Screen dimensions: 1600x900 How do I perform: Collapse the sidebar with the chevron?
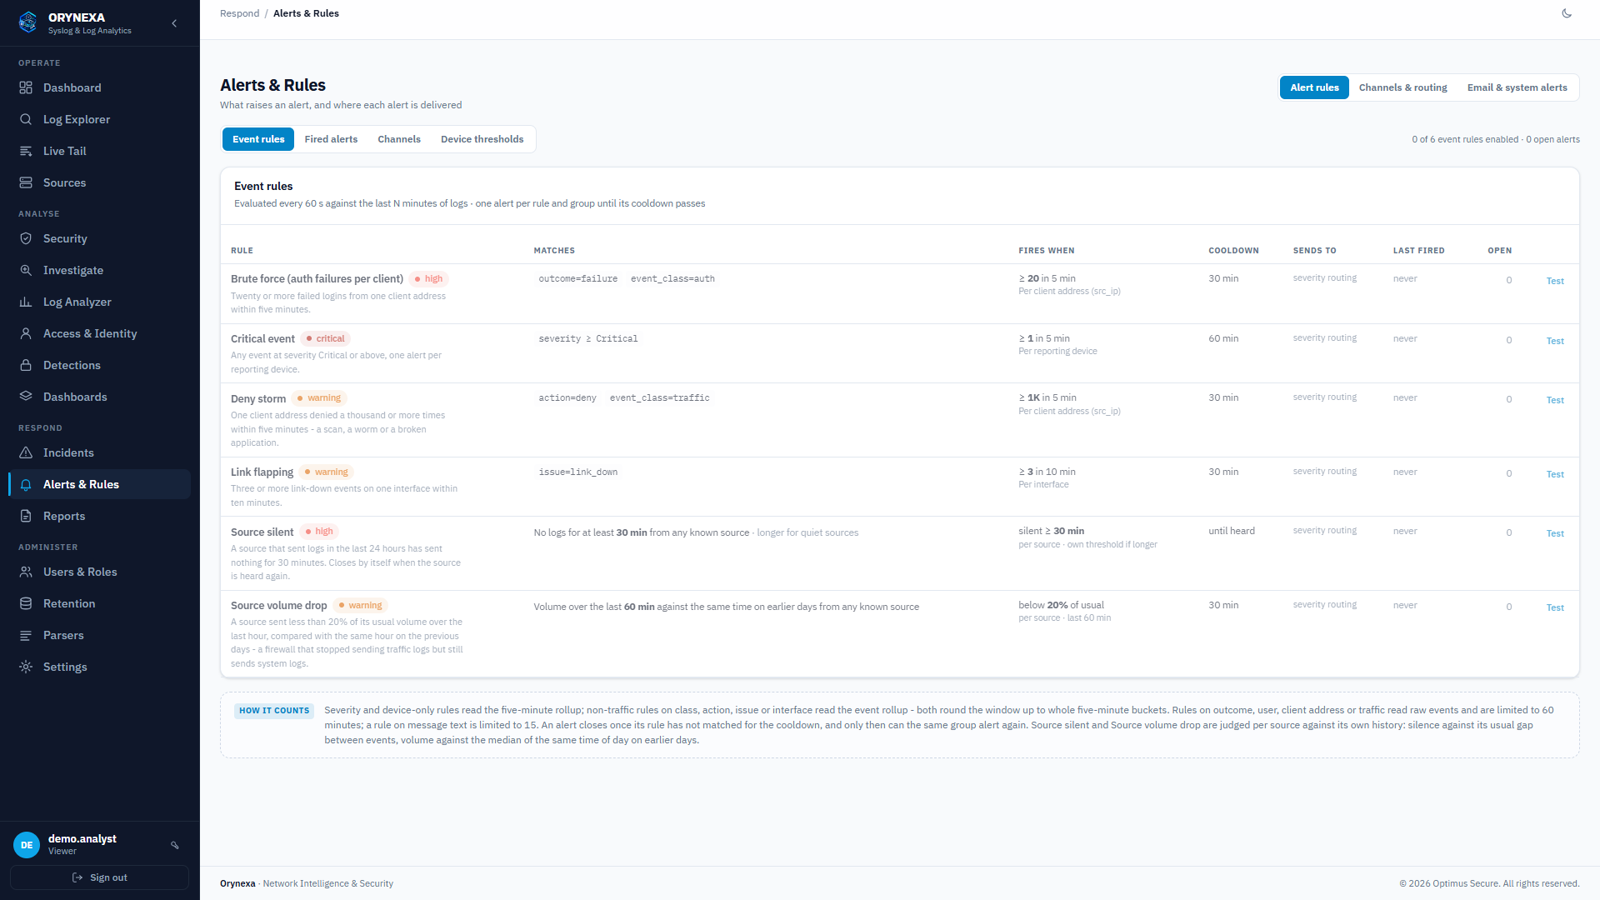pos(174,23)
